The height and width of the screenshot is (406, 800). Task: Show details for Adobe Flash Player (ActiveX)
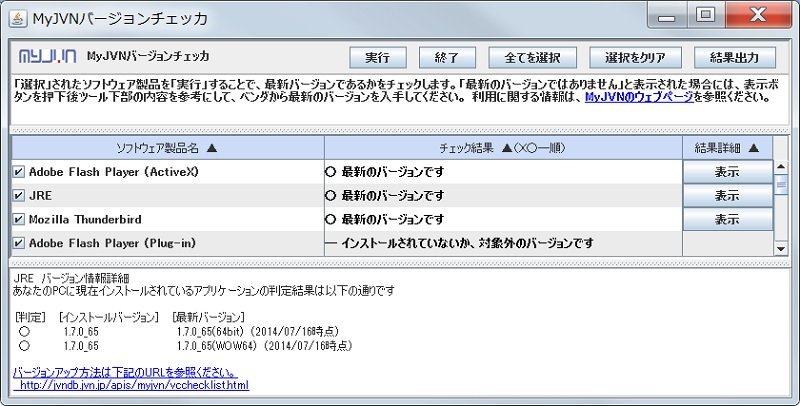pos(727,172)
